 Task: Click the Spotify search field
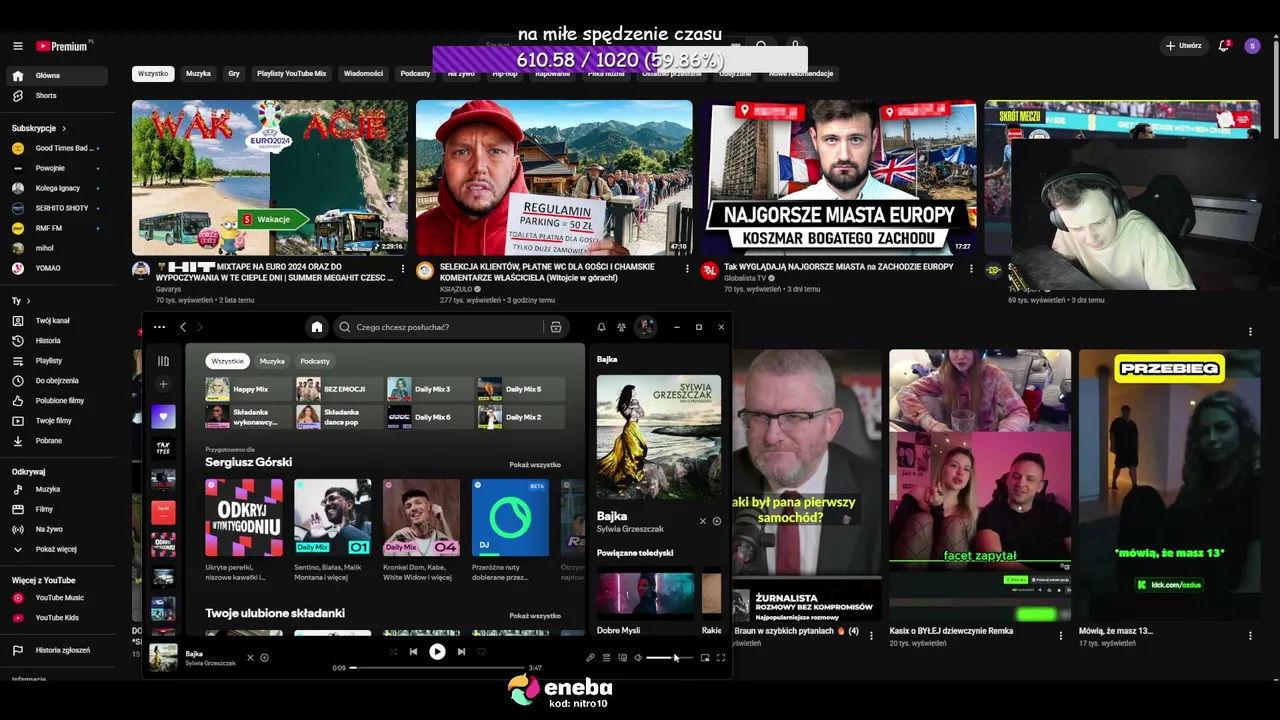449,327
